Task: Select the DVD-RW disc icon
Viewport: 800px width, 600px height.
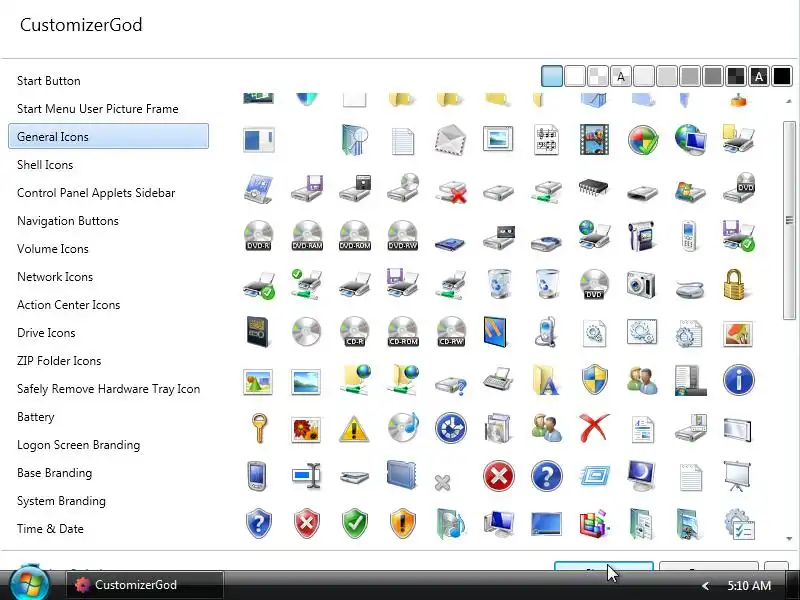Action: (403, 236)
